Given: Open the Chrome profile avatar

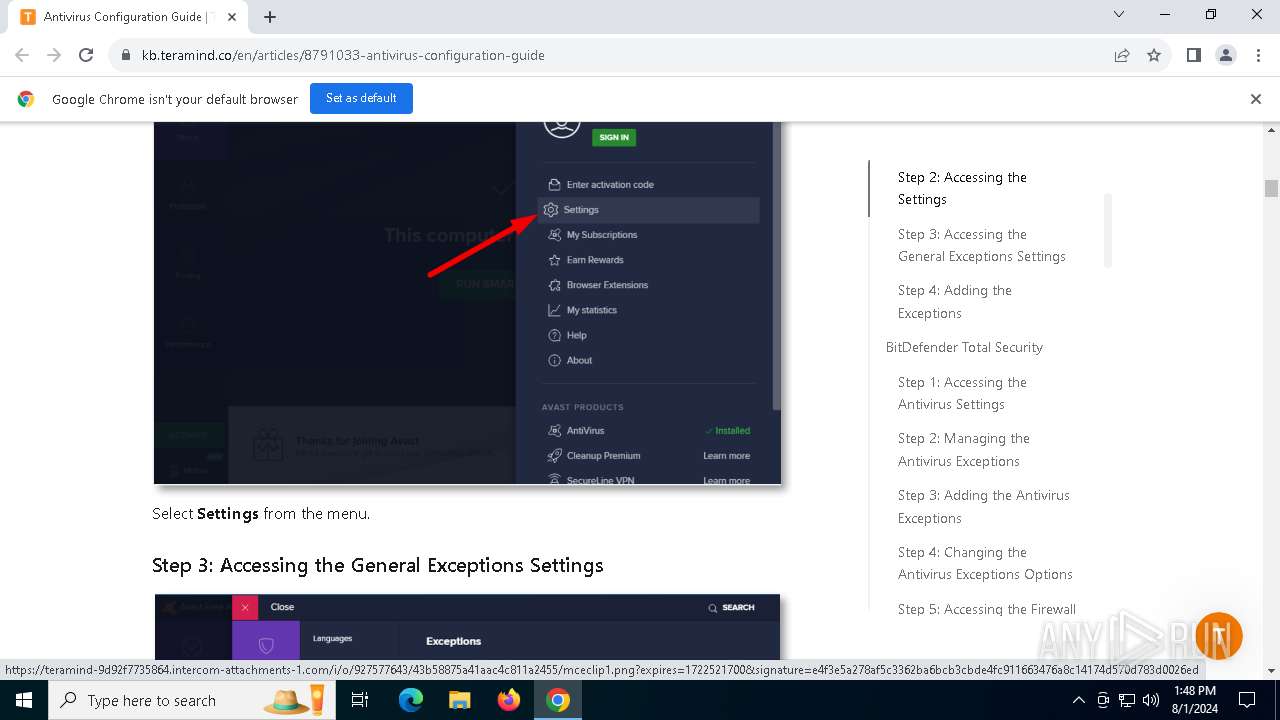Looking at the screenshot, I should click(x=1226, y=55).
